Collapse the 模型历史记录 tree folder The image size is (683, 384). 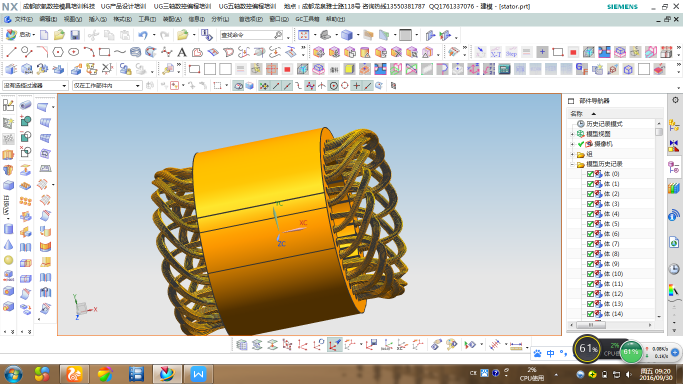572,164
